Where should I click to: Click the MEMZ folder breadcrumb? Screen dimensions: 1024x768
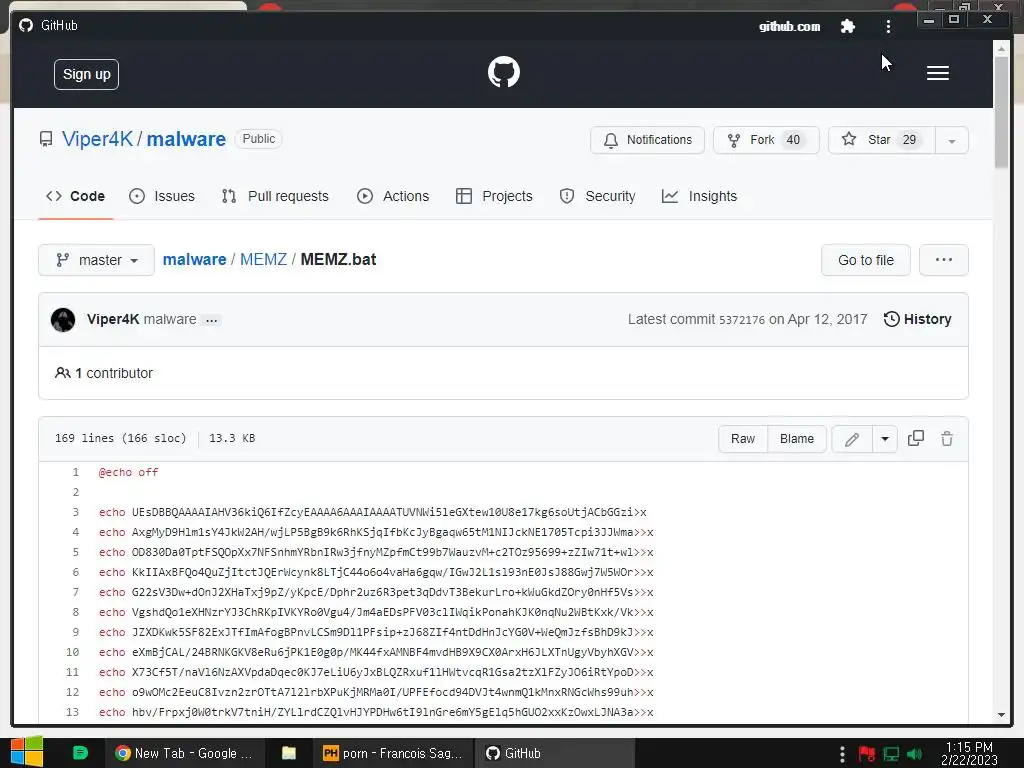(x=264, y=259)
